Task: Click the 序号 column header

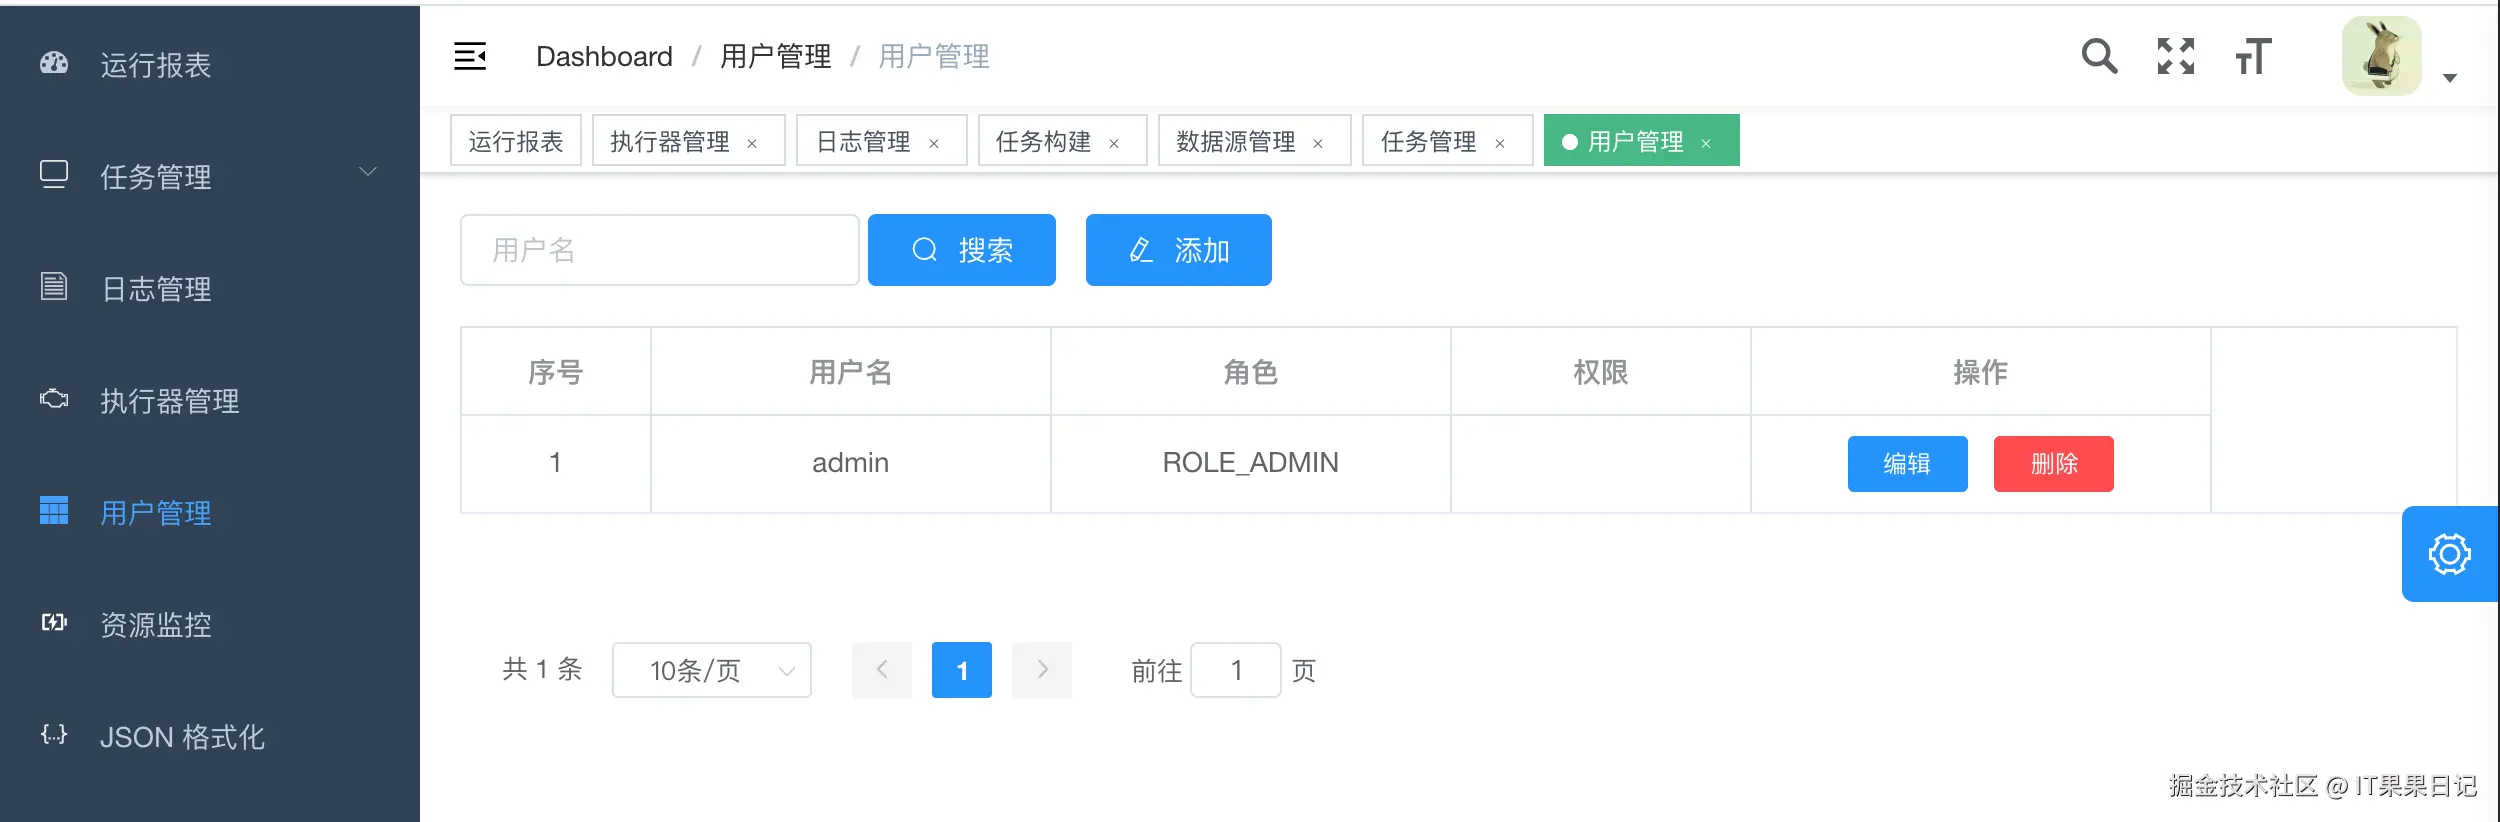Action: click(556, 372)
